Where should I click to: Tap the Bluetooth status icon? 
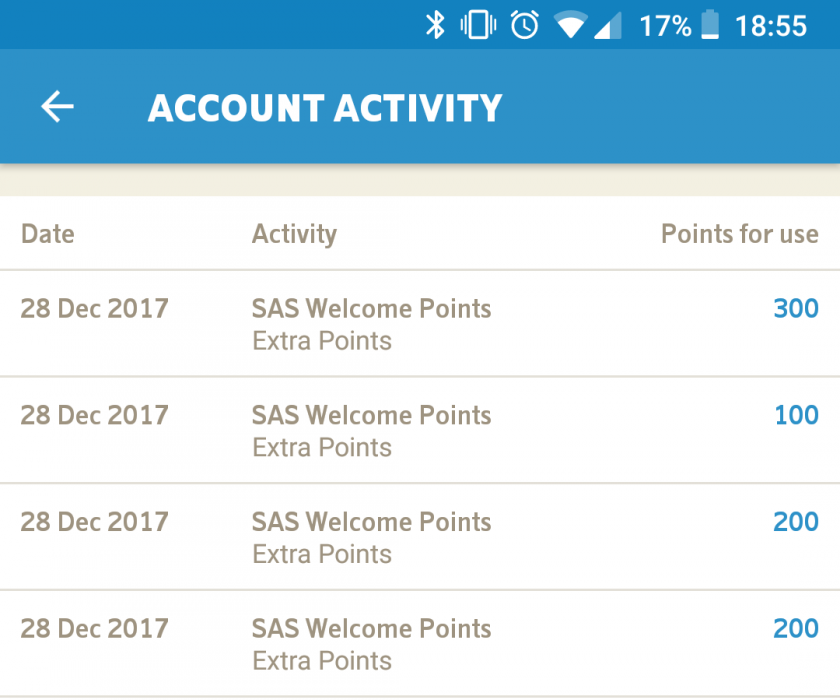435,25
